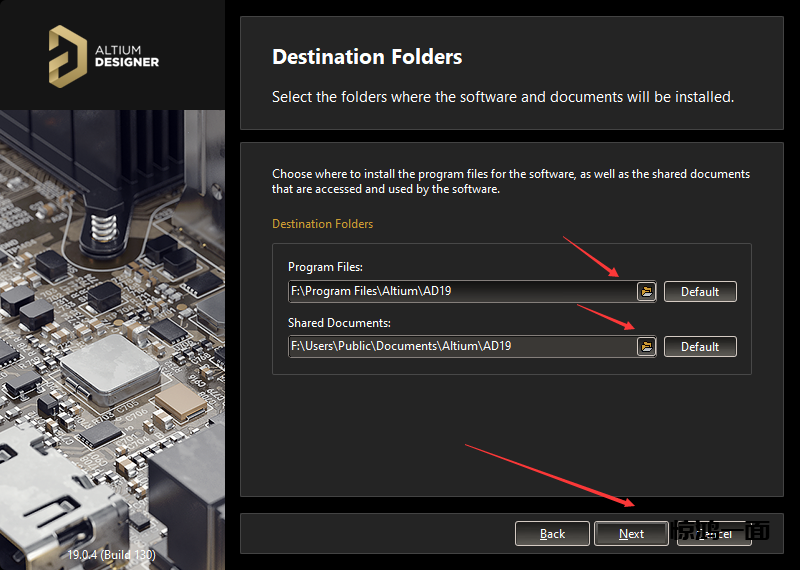Click the gold "Destination Folders" section label
The image size is (800, 570).
(322, 224)
